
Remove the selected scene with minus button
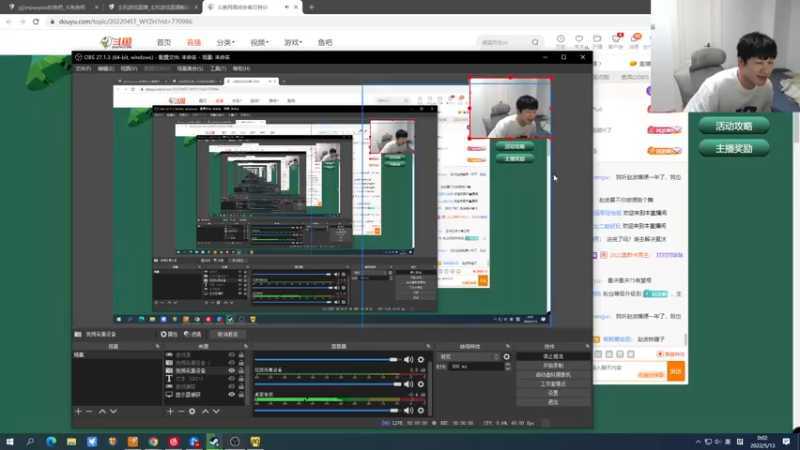coord(89,411)
